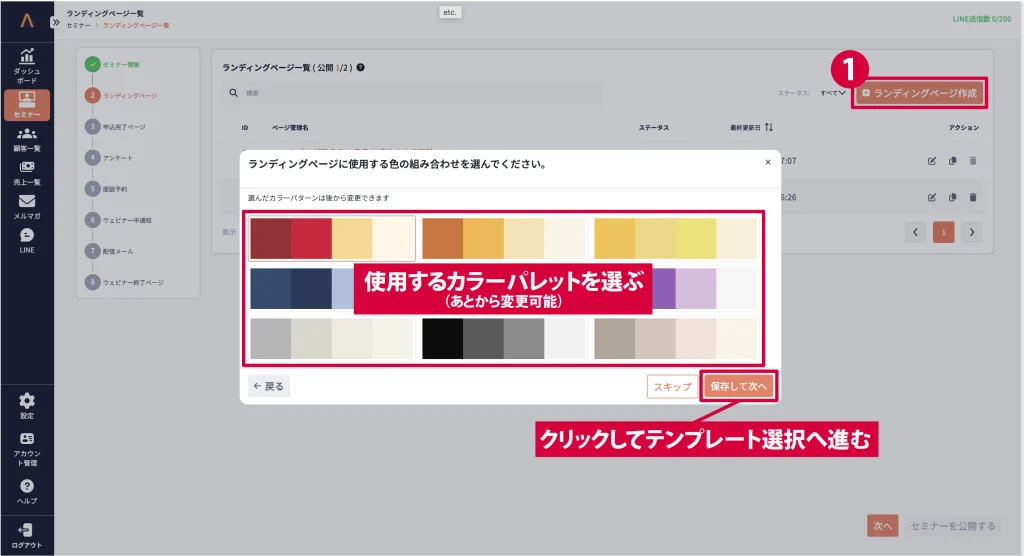Image resolution: width=1024 pixels, height=556 pixels.
Task: Select step 4 アンケート in wizard
Action: coord(93,158)
